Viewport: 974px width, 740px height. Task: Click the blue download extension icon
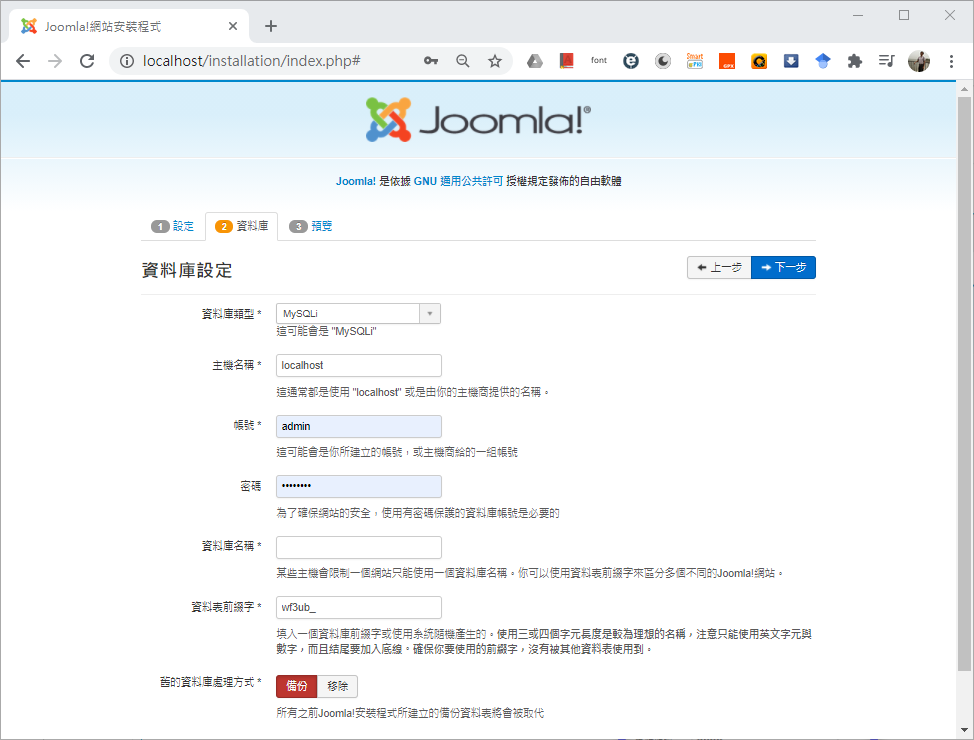(x=791, y=61)
